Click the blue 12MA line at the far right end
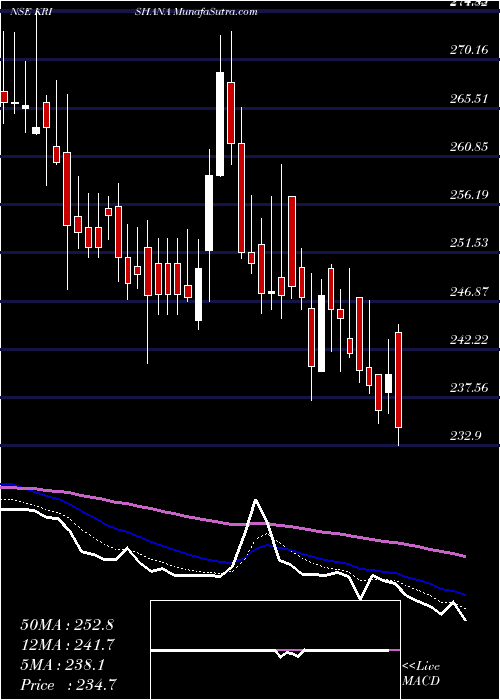Screen dimensions: 500x700 tap(464, 594)
